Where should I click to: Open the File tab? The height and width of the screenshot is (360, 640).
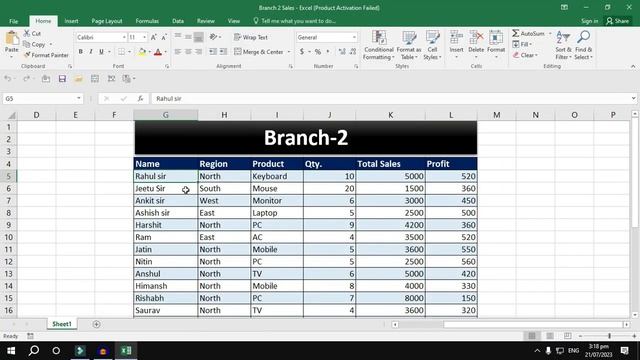(14, 21)
